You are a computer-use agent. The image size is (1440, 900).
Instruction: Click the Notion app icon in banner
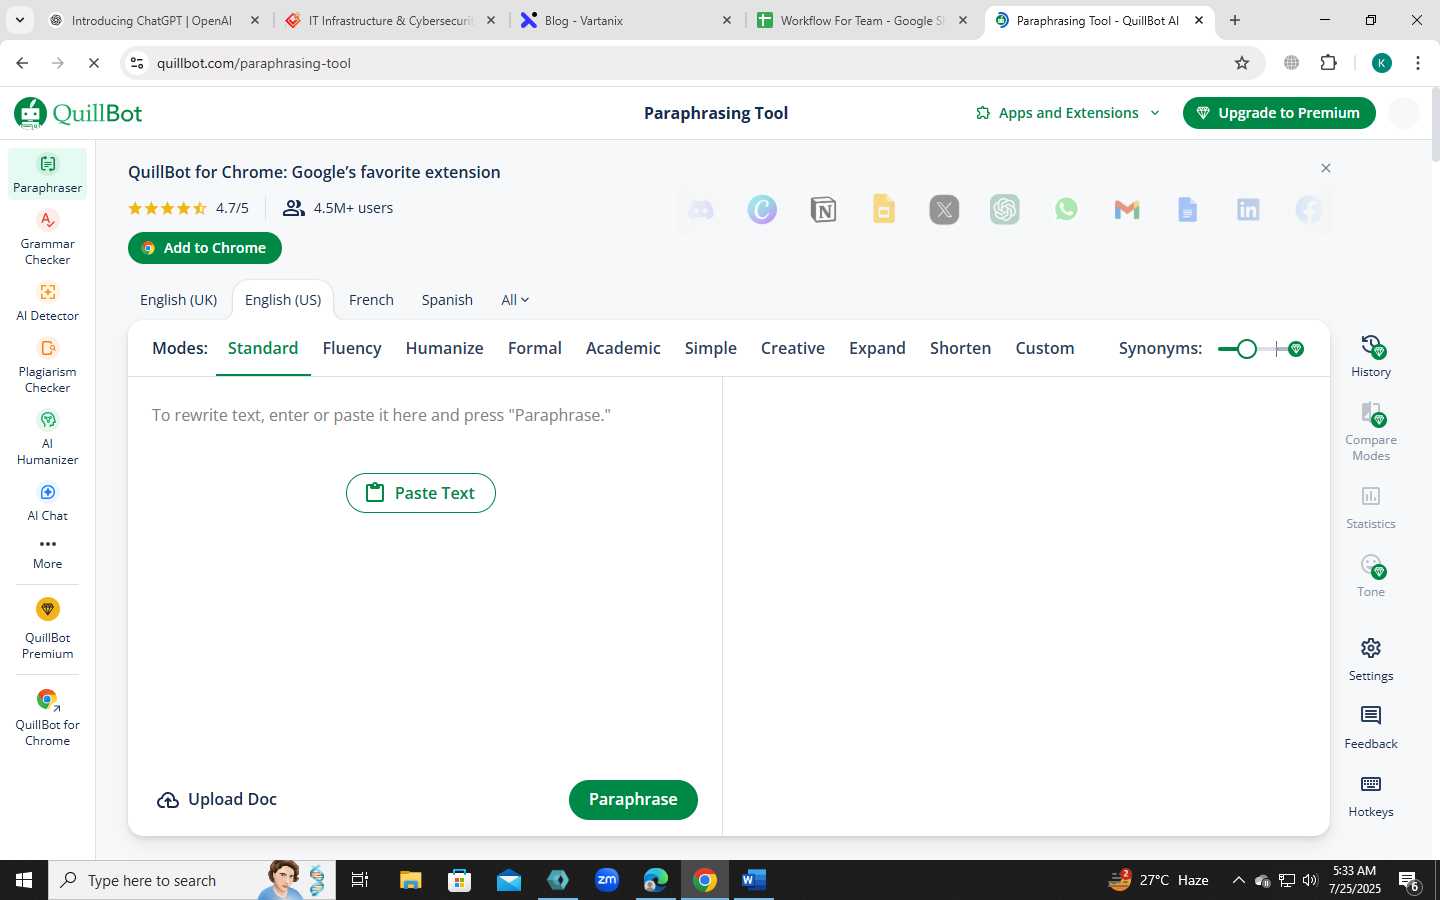823,210
